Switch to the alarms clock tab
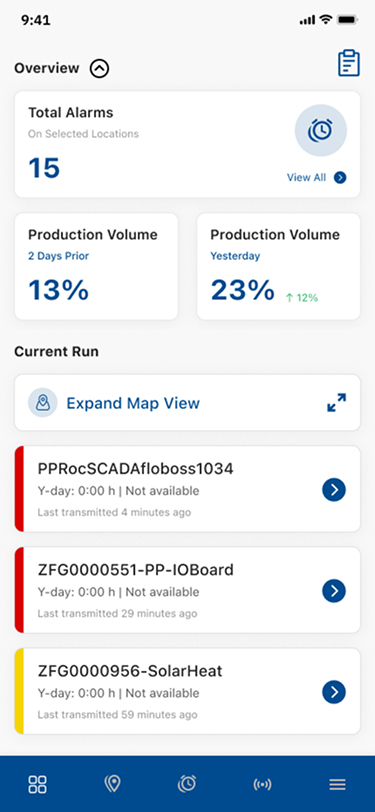Image resolution: width=375 pixels, height=812 pixels. click(187, 784)
